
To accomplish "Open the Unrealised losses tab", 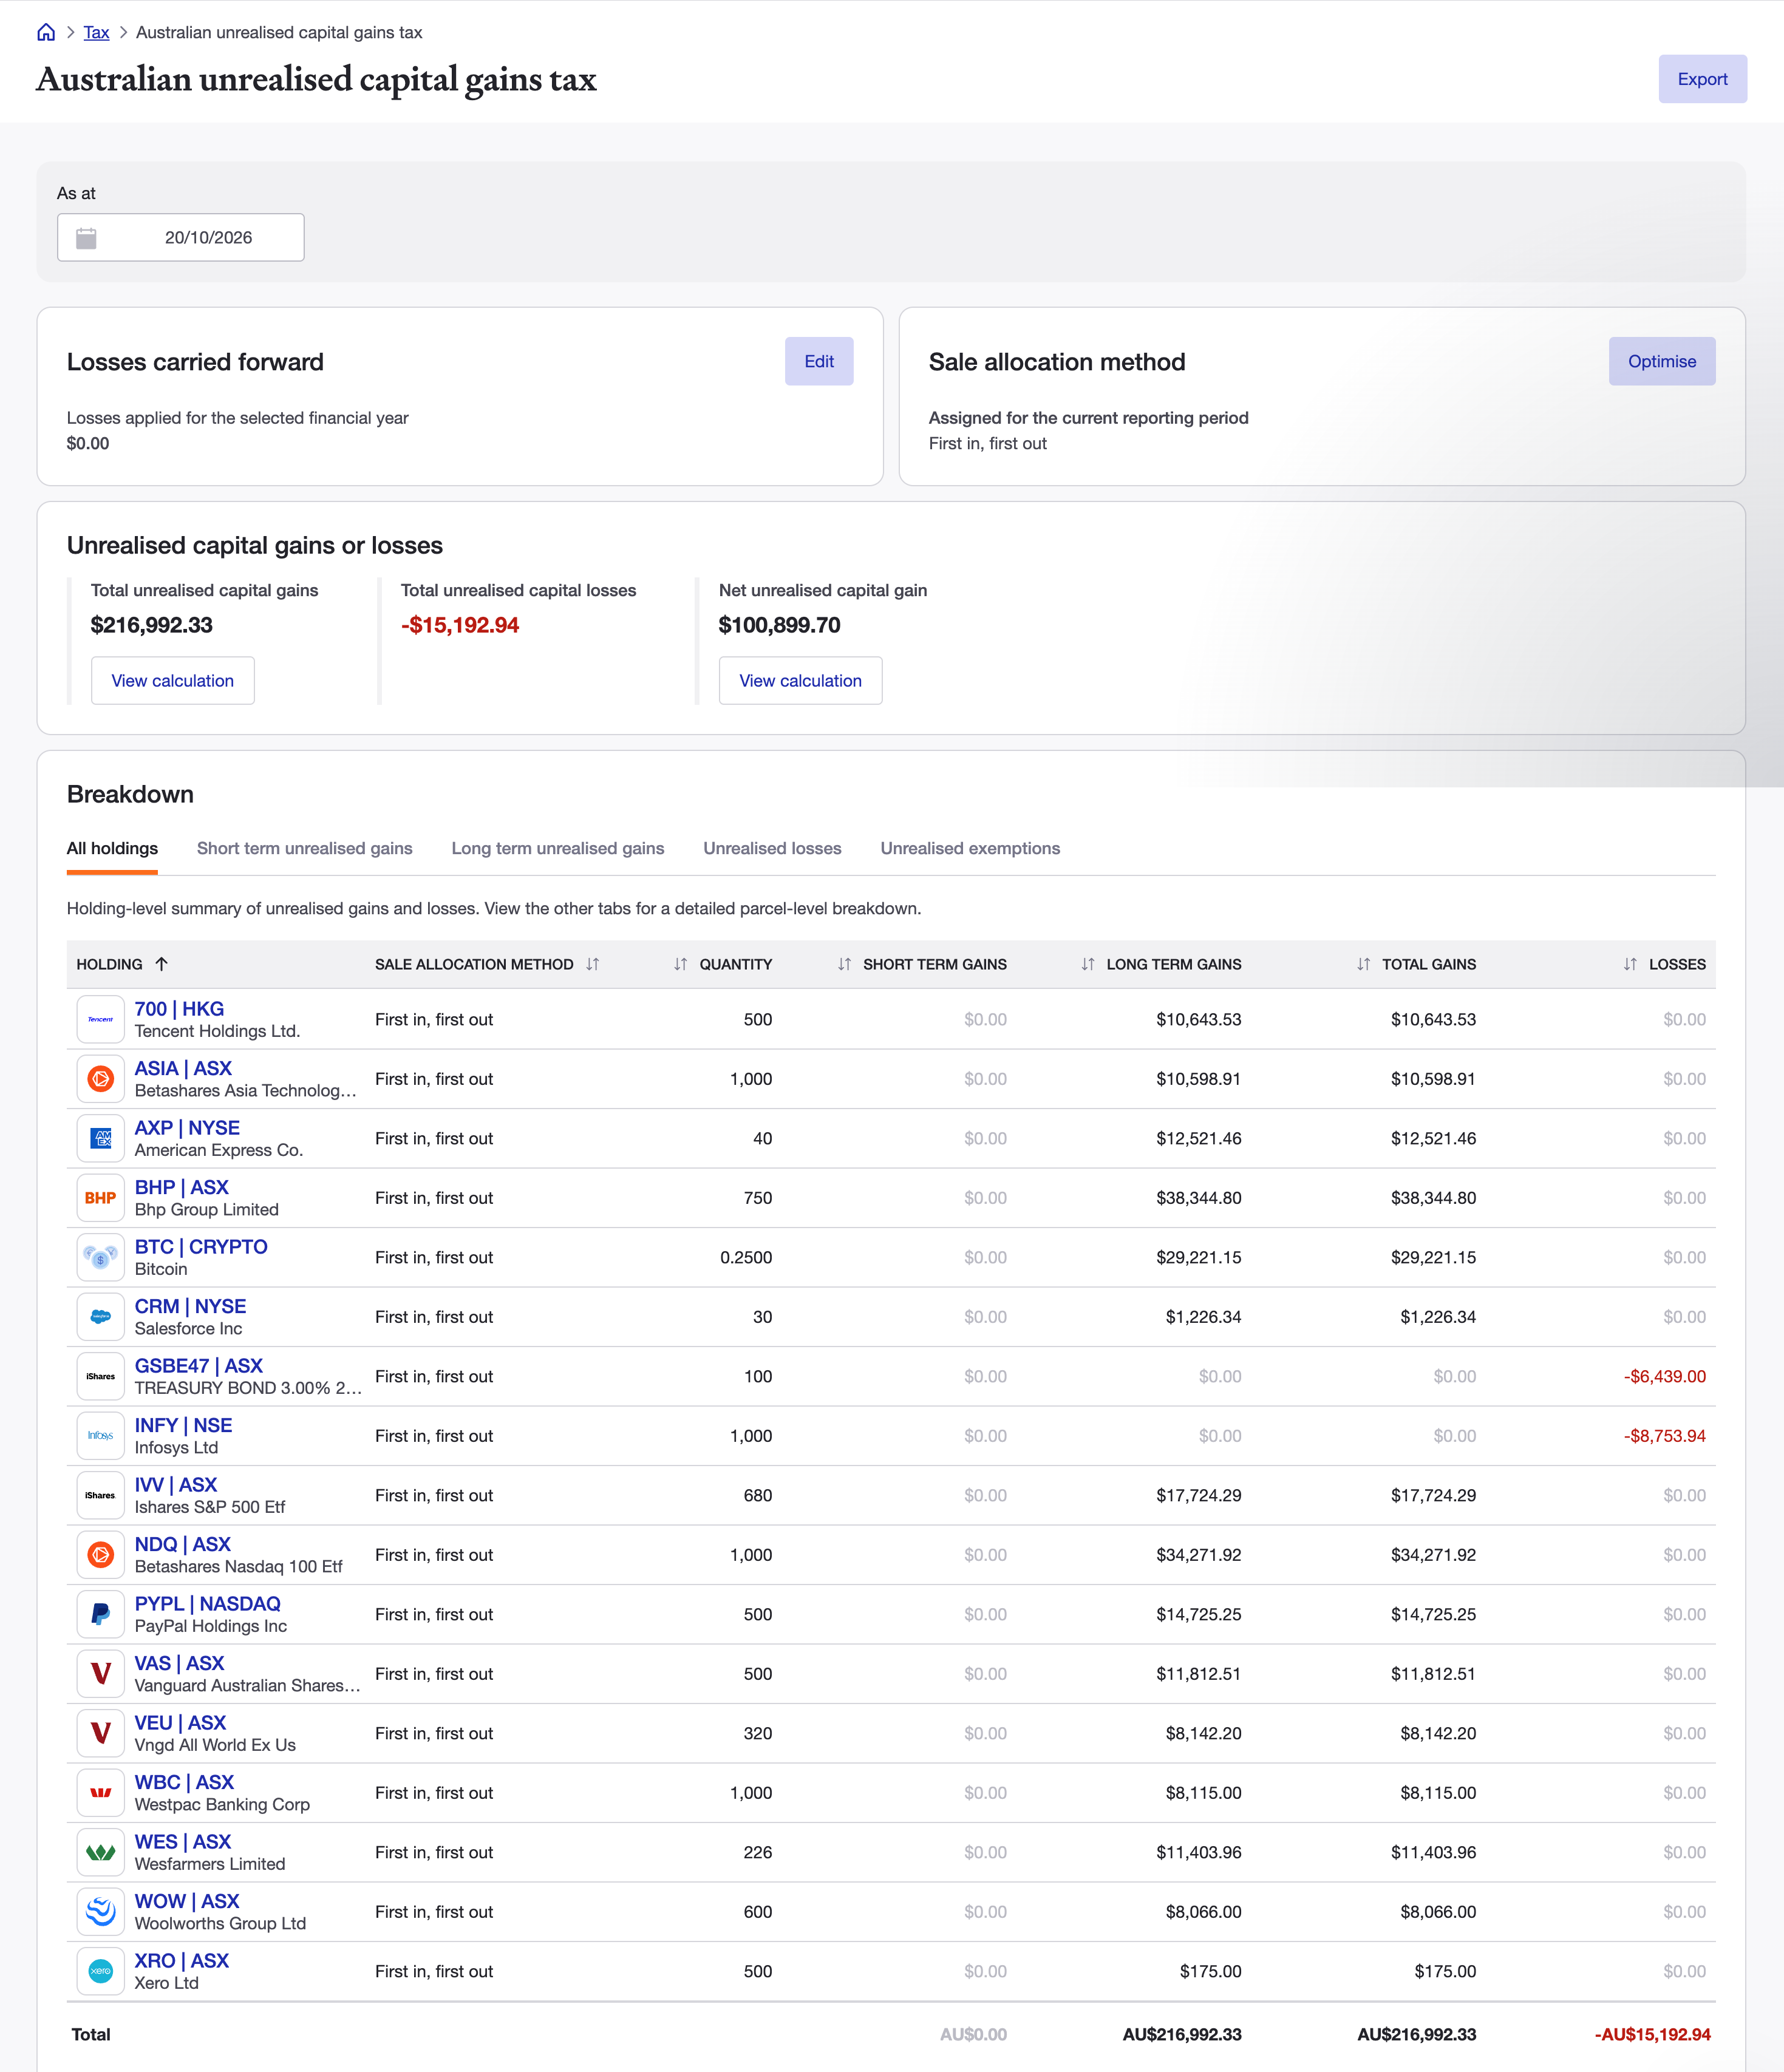I will 772,848.
